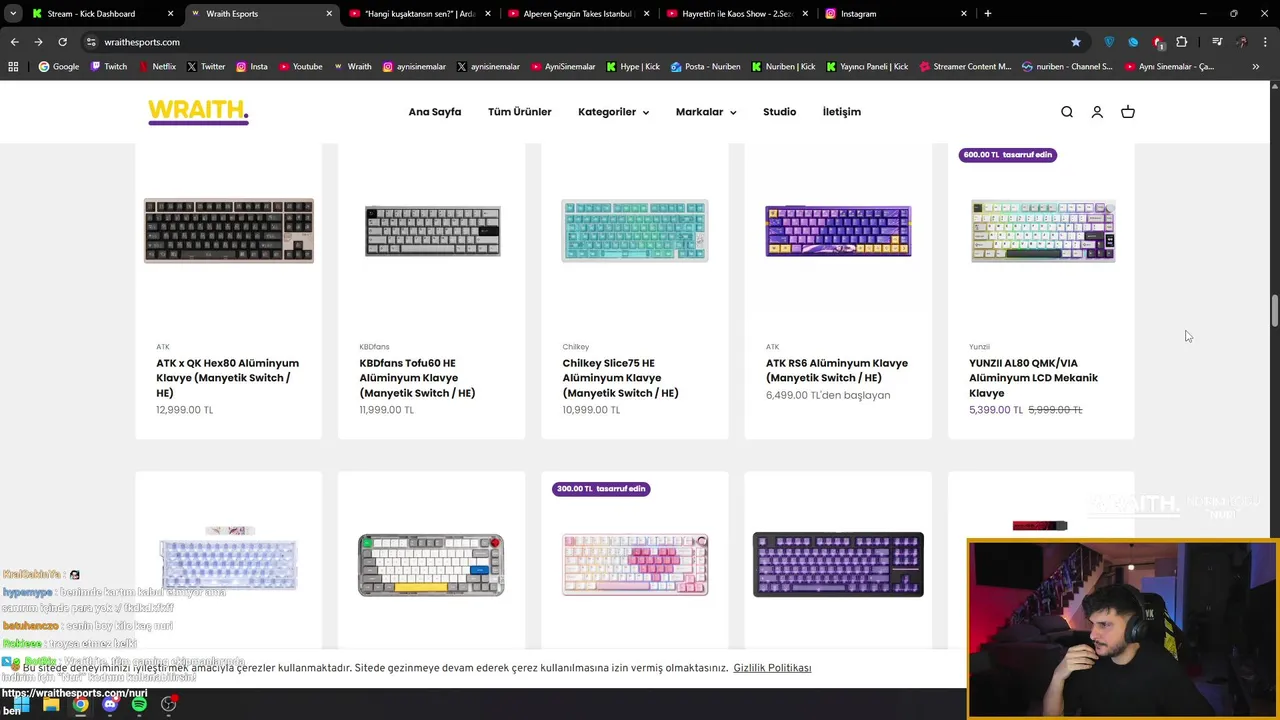Expand the Kategoriler dropdown menu
The width and height of the screenshot is (1280, 720).
click(613, 112)
